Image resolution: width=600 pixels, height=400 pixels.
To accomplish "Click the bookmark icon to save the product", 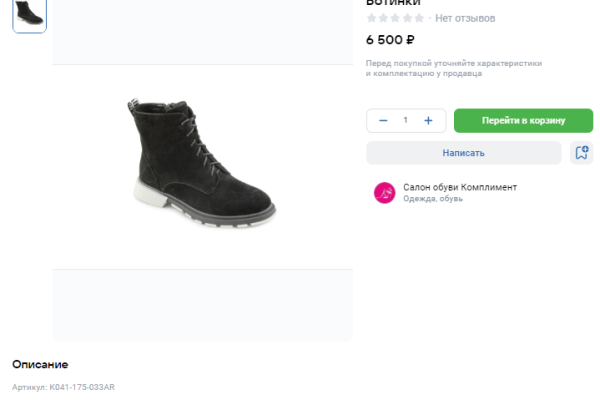I will click(x=582, y=153).
